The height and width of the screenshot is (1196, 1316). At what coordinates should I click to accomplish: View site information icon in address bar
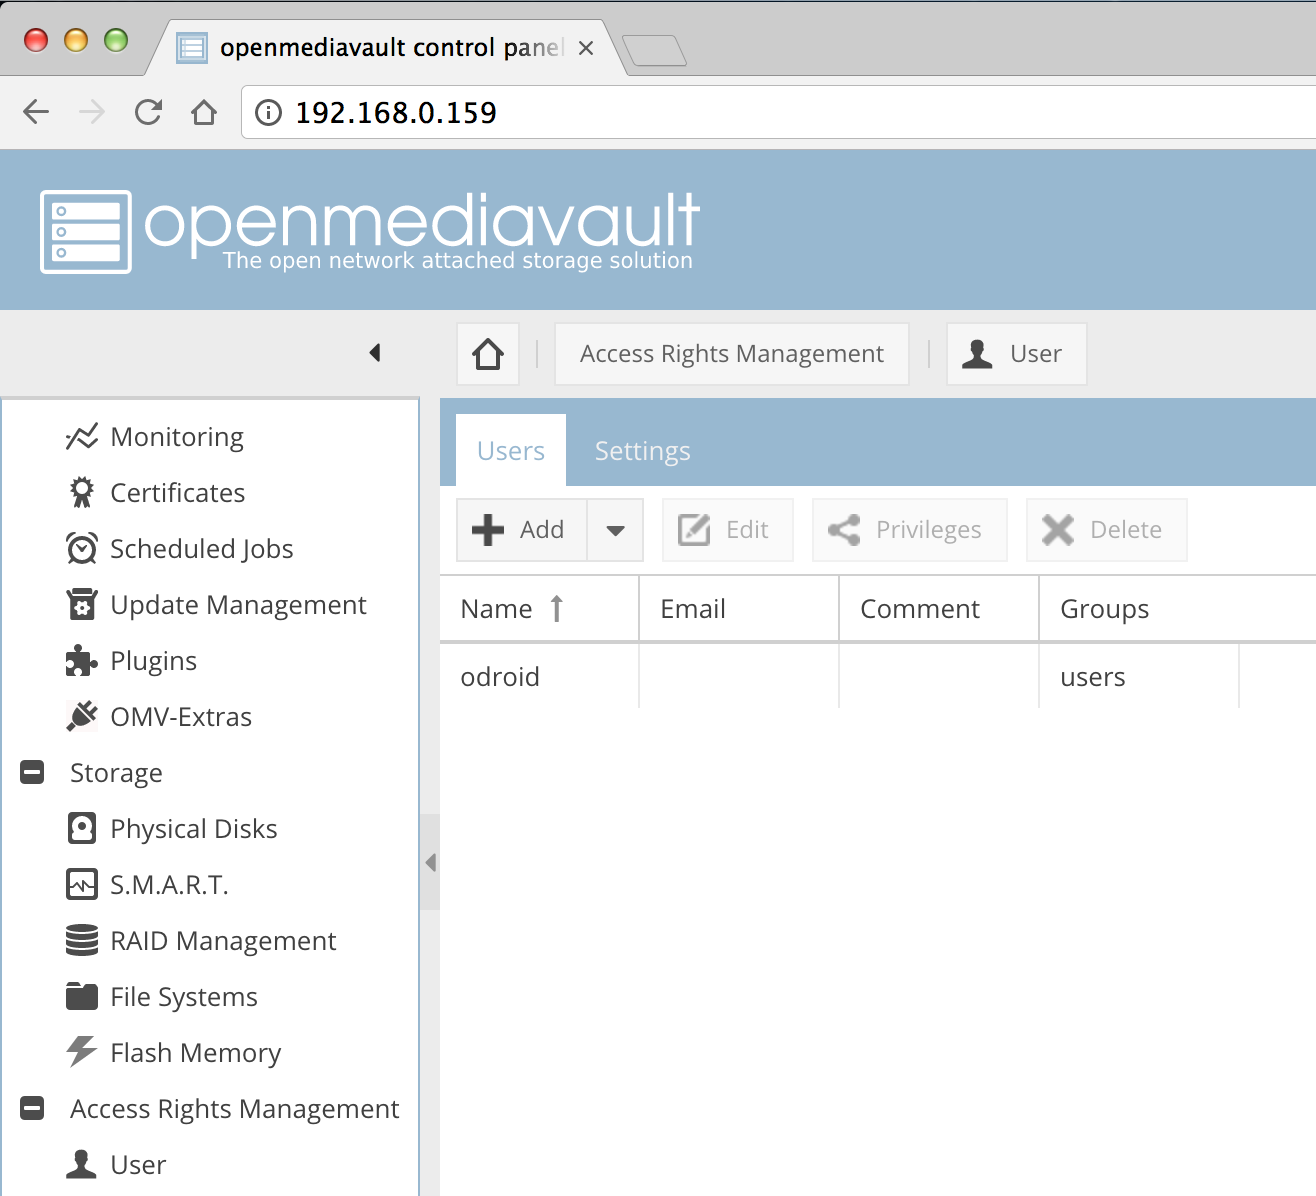pos(268,113)
